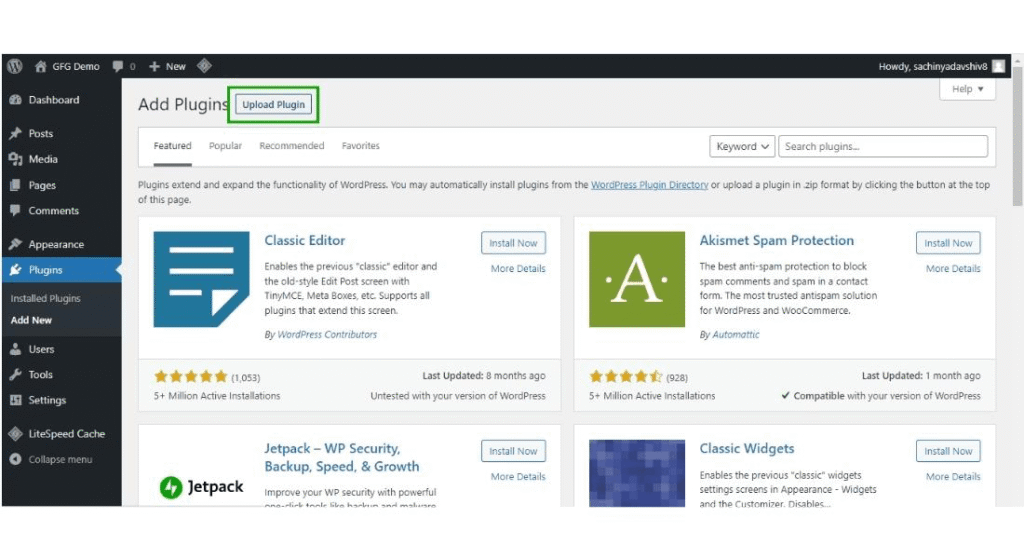This screenshot has height=559, width=1024.
Task: Open More Details for Classic Editor
Action: (x=518, y=268)
